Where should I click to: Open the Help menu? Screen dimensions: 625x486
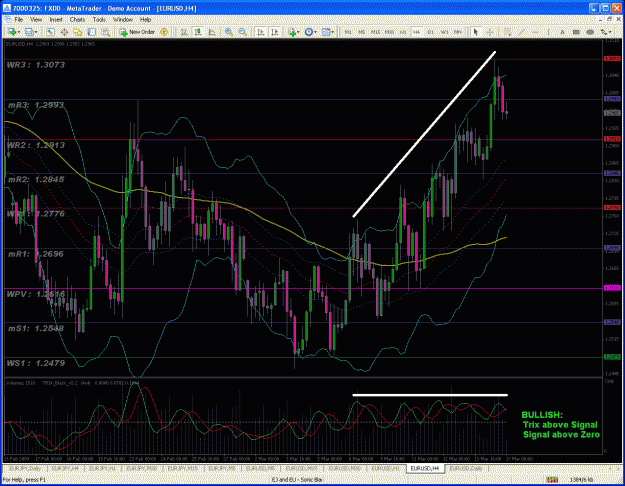tap(145, 19)
